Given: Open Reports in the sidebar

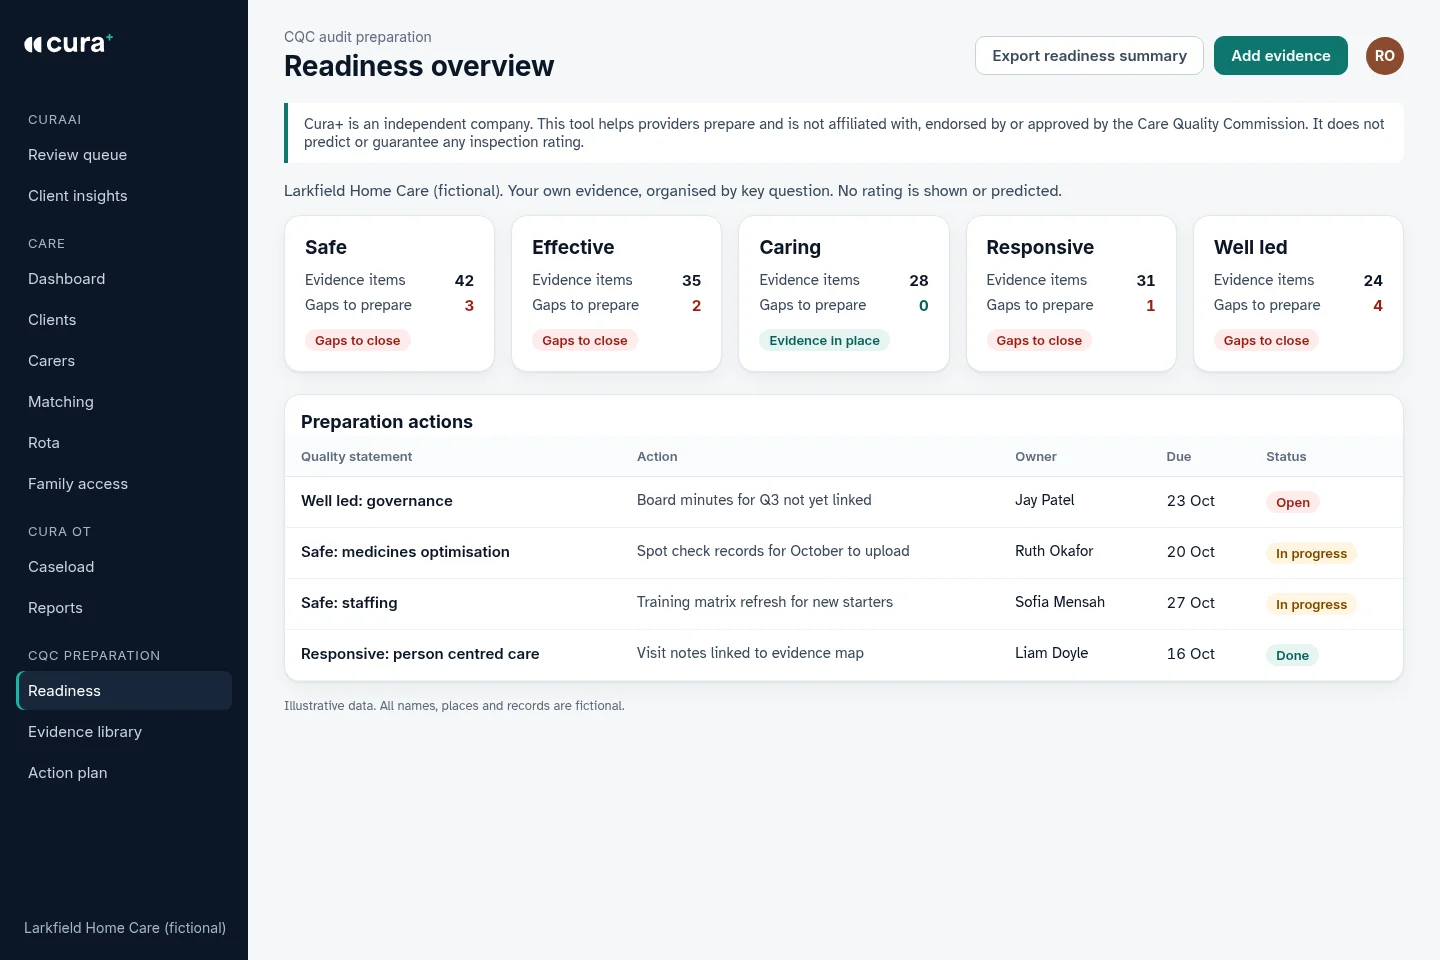Looking at the screenshot, I should pos(124,608).
